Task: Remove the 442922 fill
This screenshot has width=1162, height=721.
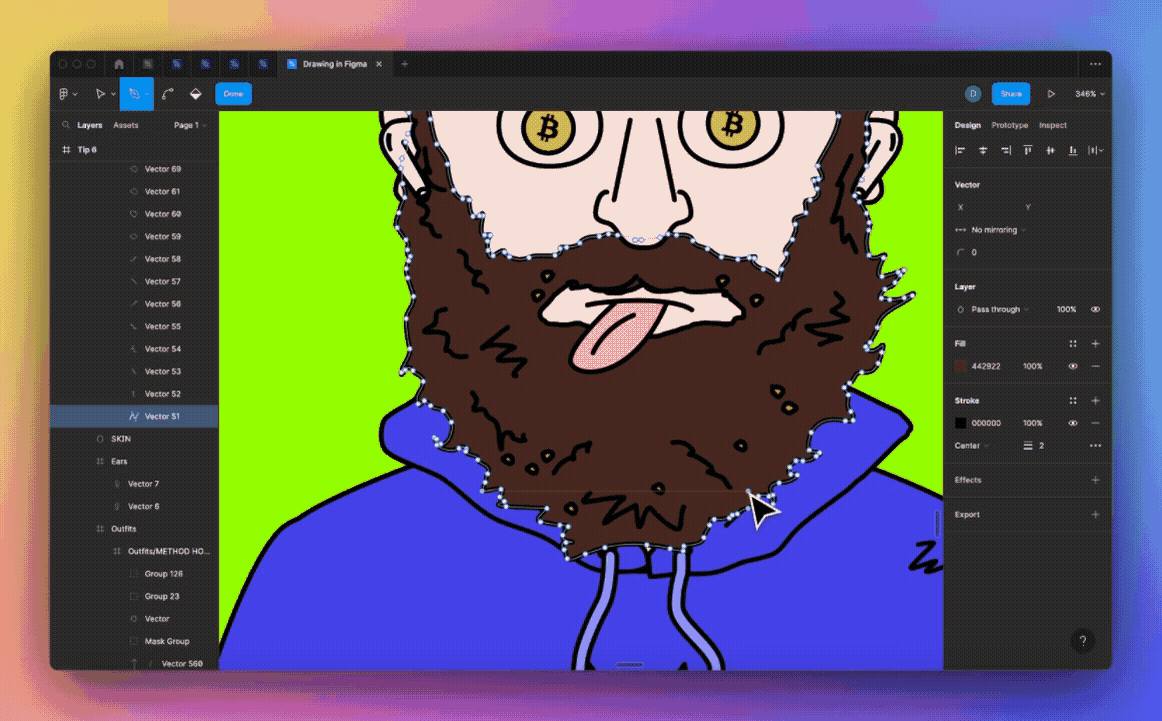Action: [x=1095, y=366]
